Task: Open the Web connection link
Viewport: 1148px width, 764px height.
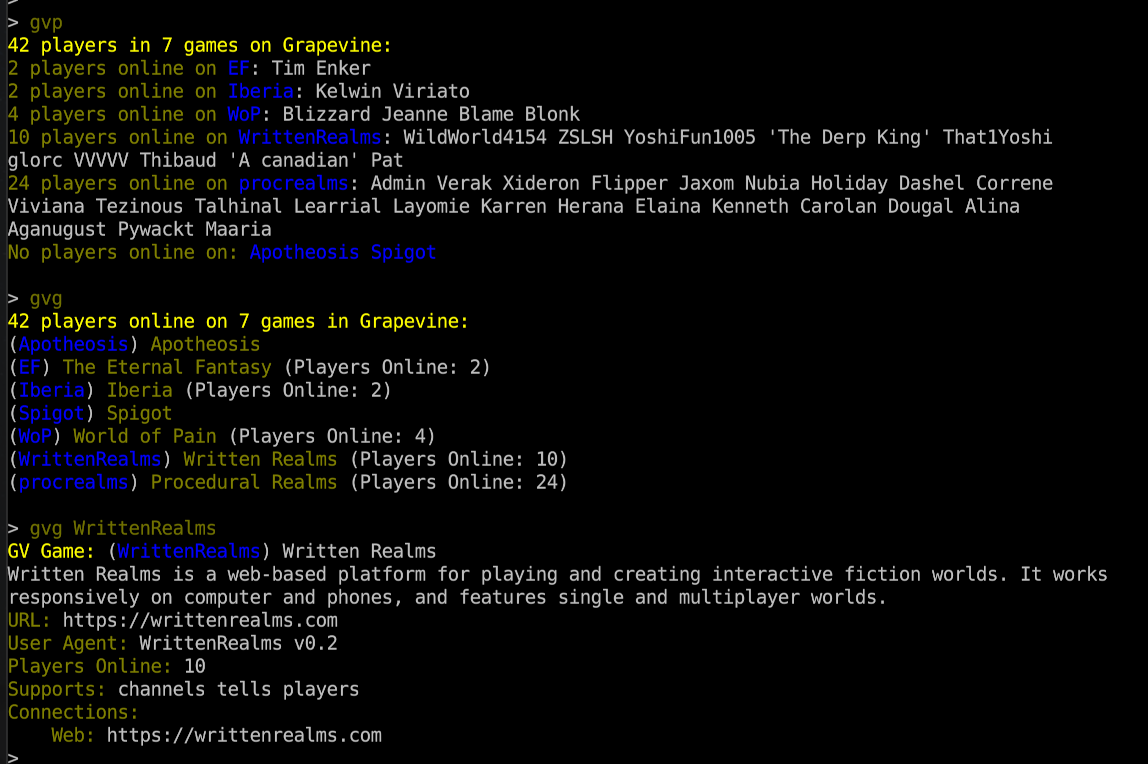Action: point(244,735)
